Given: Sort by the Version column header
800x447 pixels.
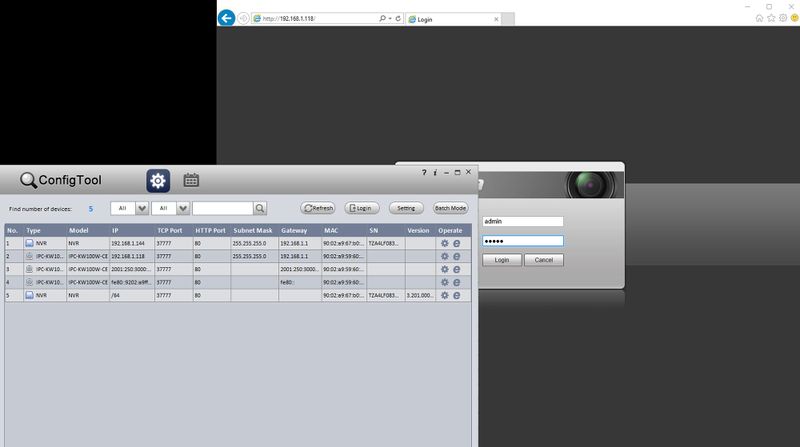Looking at the screenshot, I should 420,231.
